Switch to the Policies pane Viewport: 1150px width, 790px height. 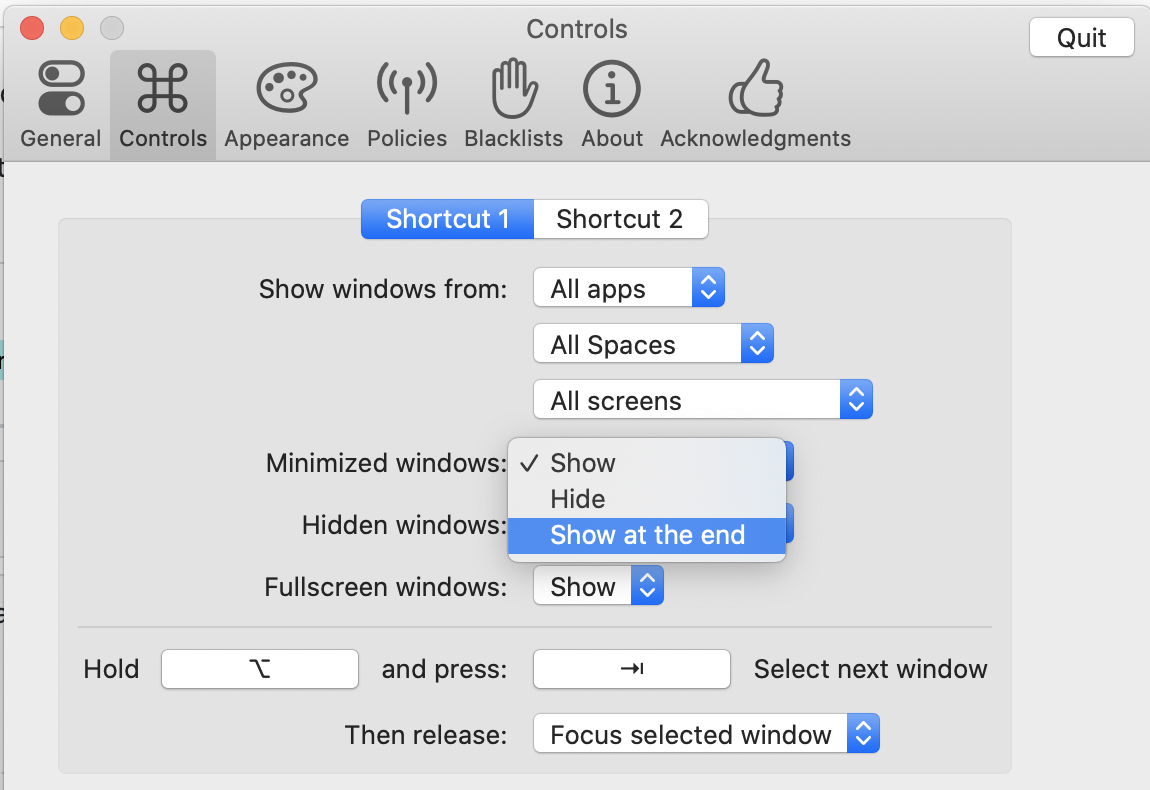406,100
